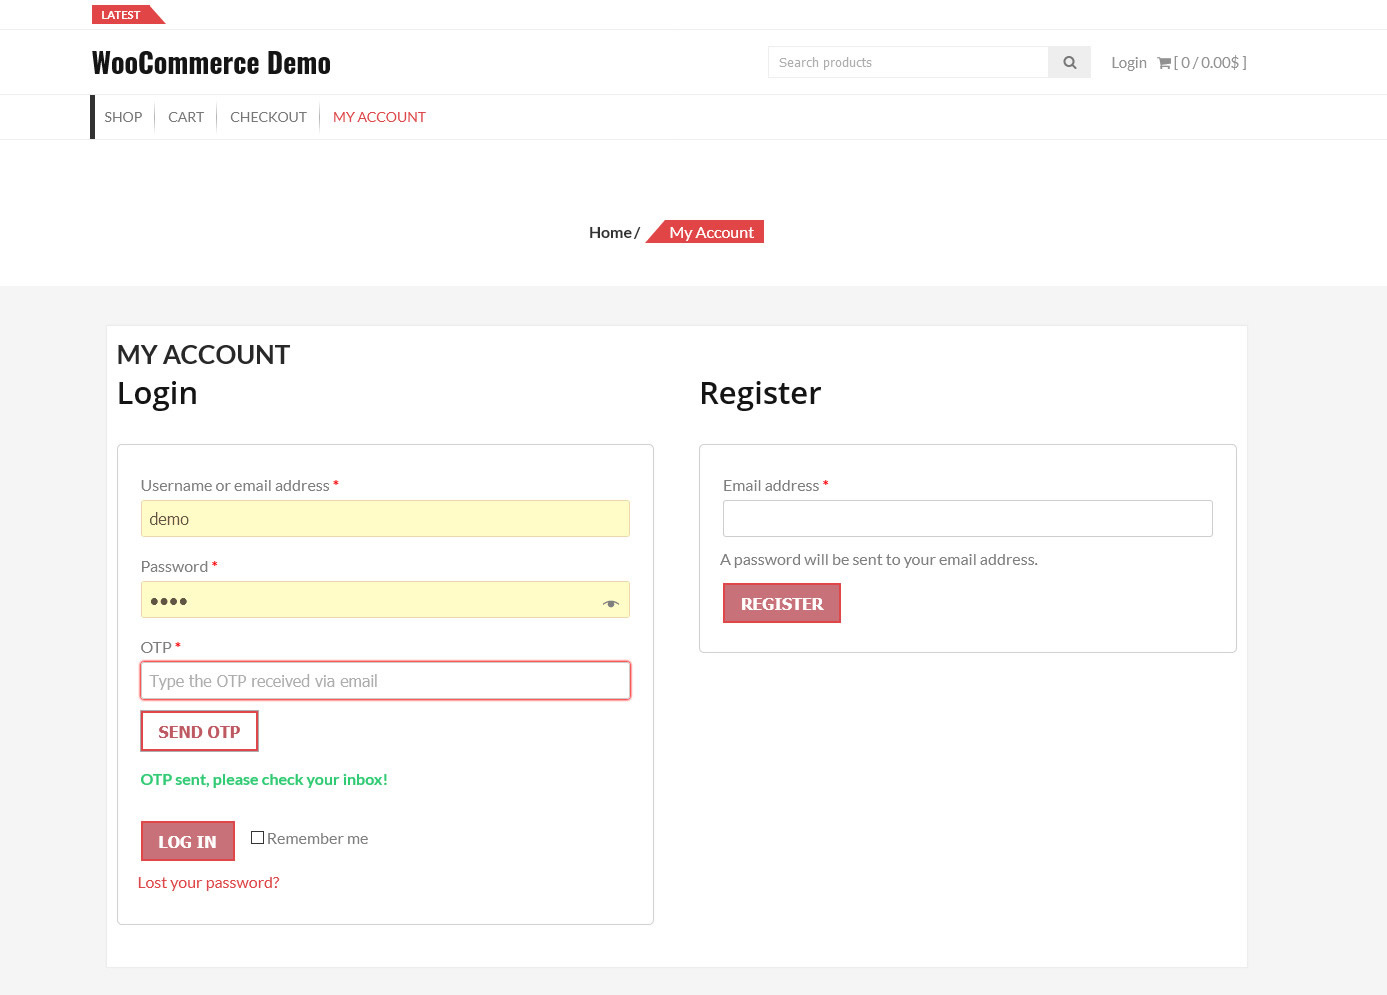Go to the CART menu item

coord(186,117)
